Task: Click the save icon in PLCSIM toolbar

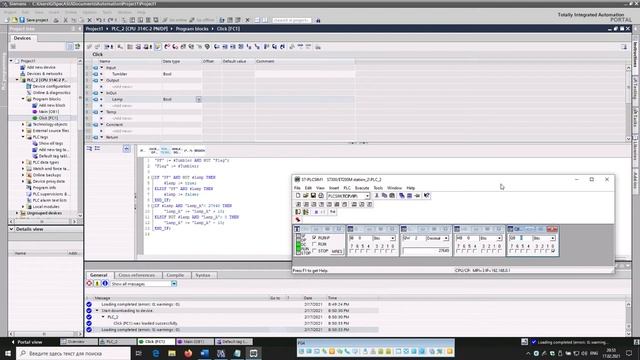Action: point(313,196)
